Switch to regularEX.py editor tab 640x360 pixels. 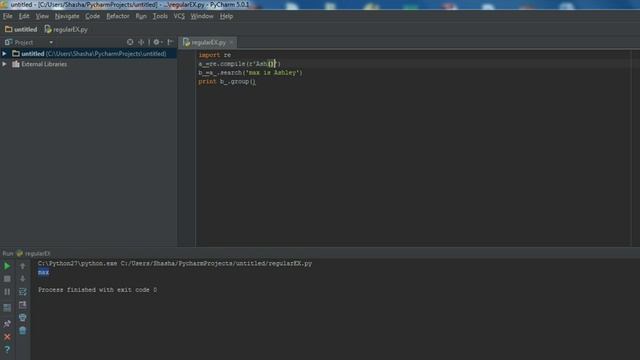(208, 42)
